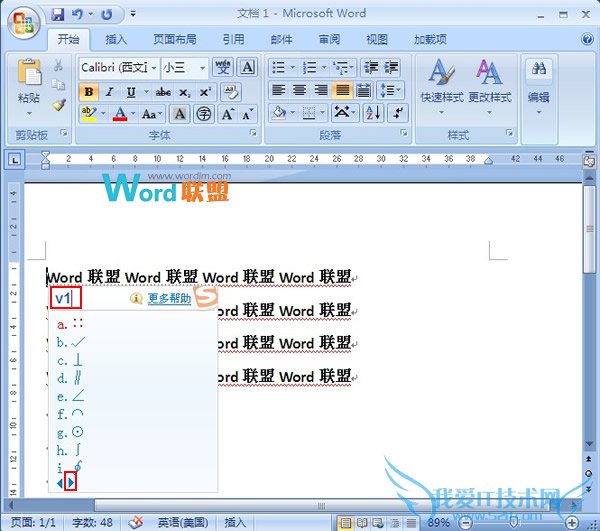Apply the red font color
Screen dimensions: 600x531
[x=120, y=114]
